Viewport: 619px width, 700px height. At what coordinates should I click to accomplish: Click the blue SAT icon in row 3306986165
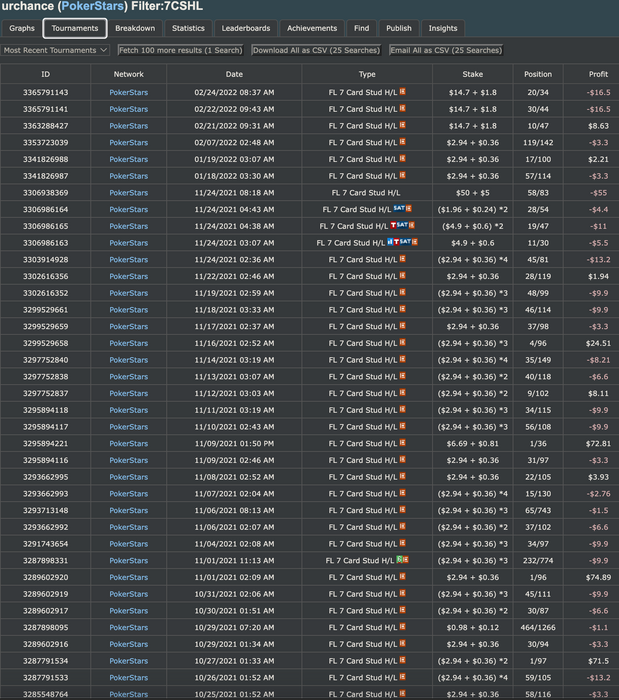coord(402,225)
